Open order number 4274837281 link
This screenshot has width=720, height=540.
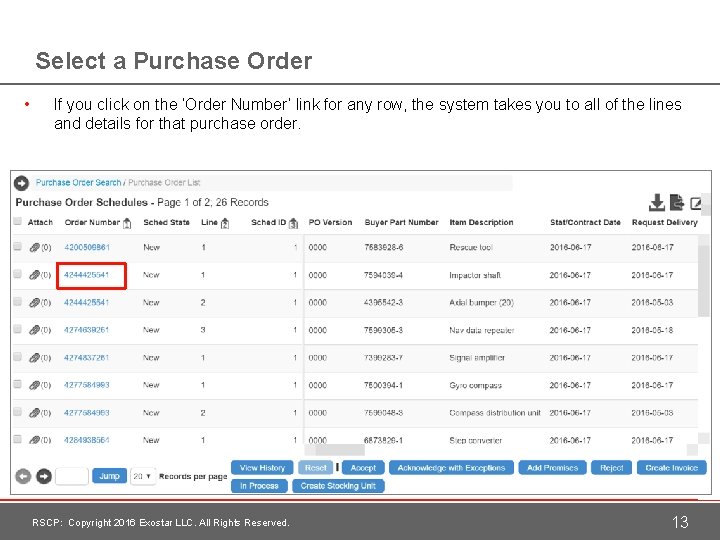(x=86, y=358)
